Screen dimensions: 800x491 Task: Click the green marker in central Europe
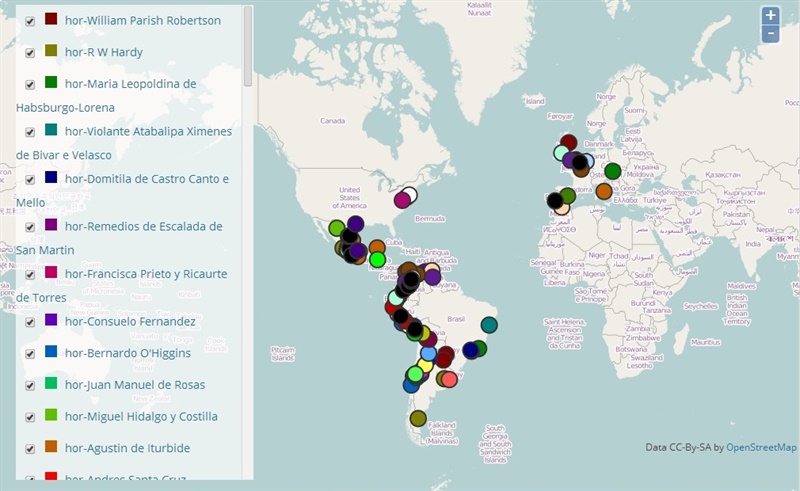(613, 171)
